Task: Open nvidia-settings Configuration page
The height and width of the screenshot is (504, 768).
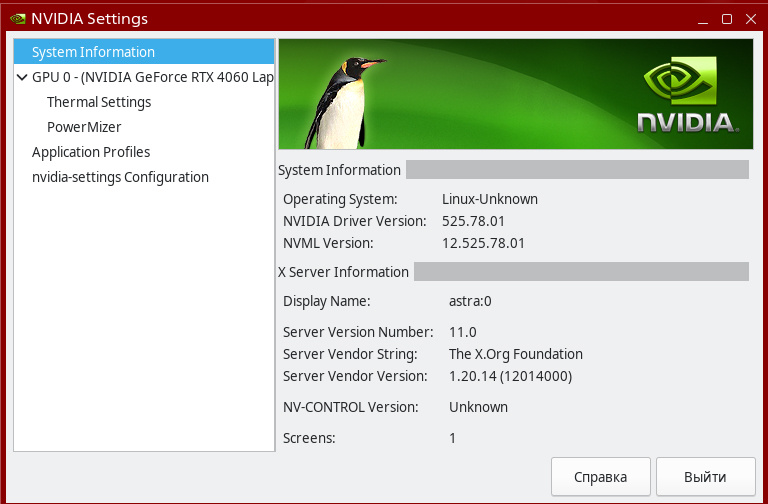Action: click(x=120, y=177)
